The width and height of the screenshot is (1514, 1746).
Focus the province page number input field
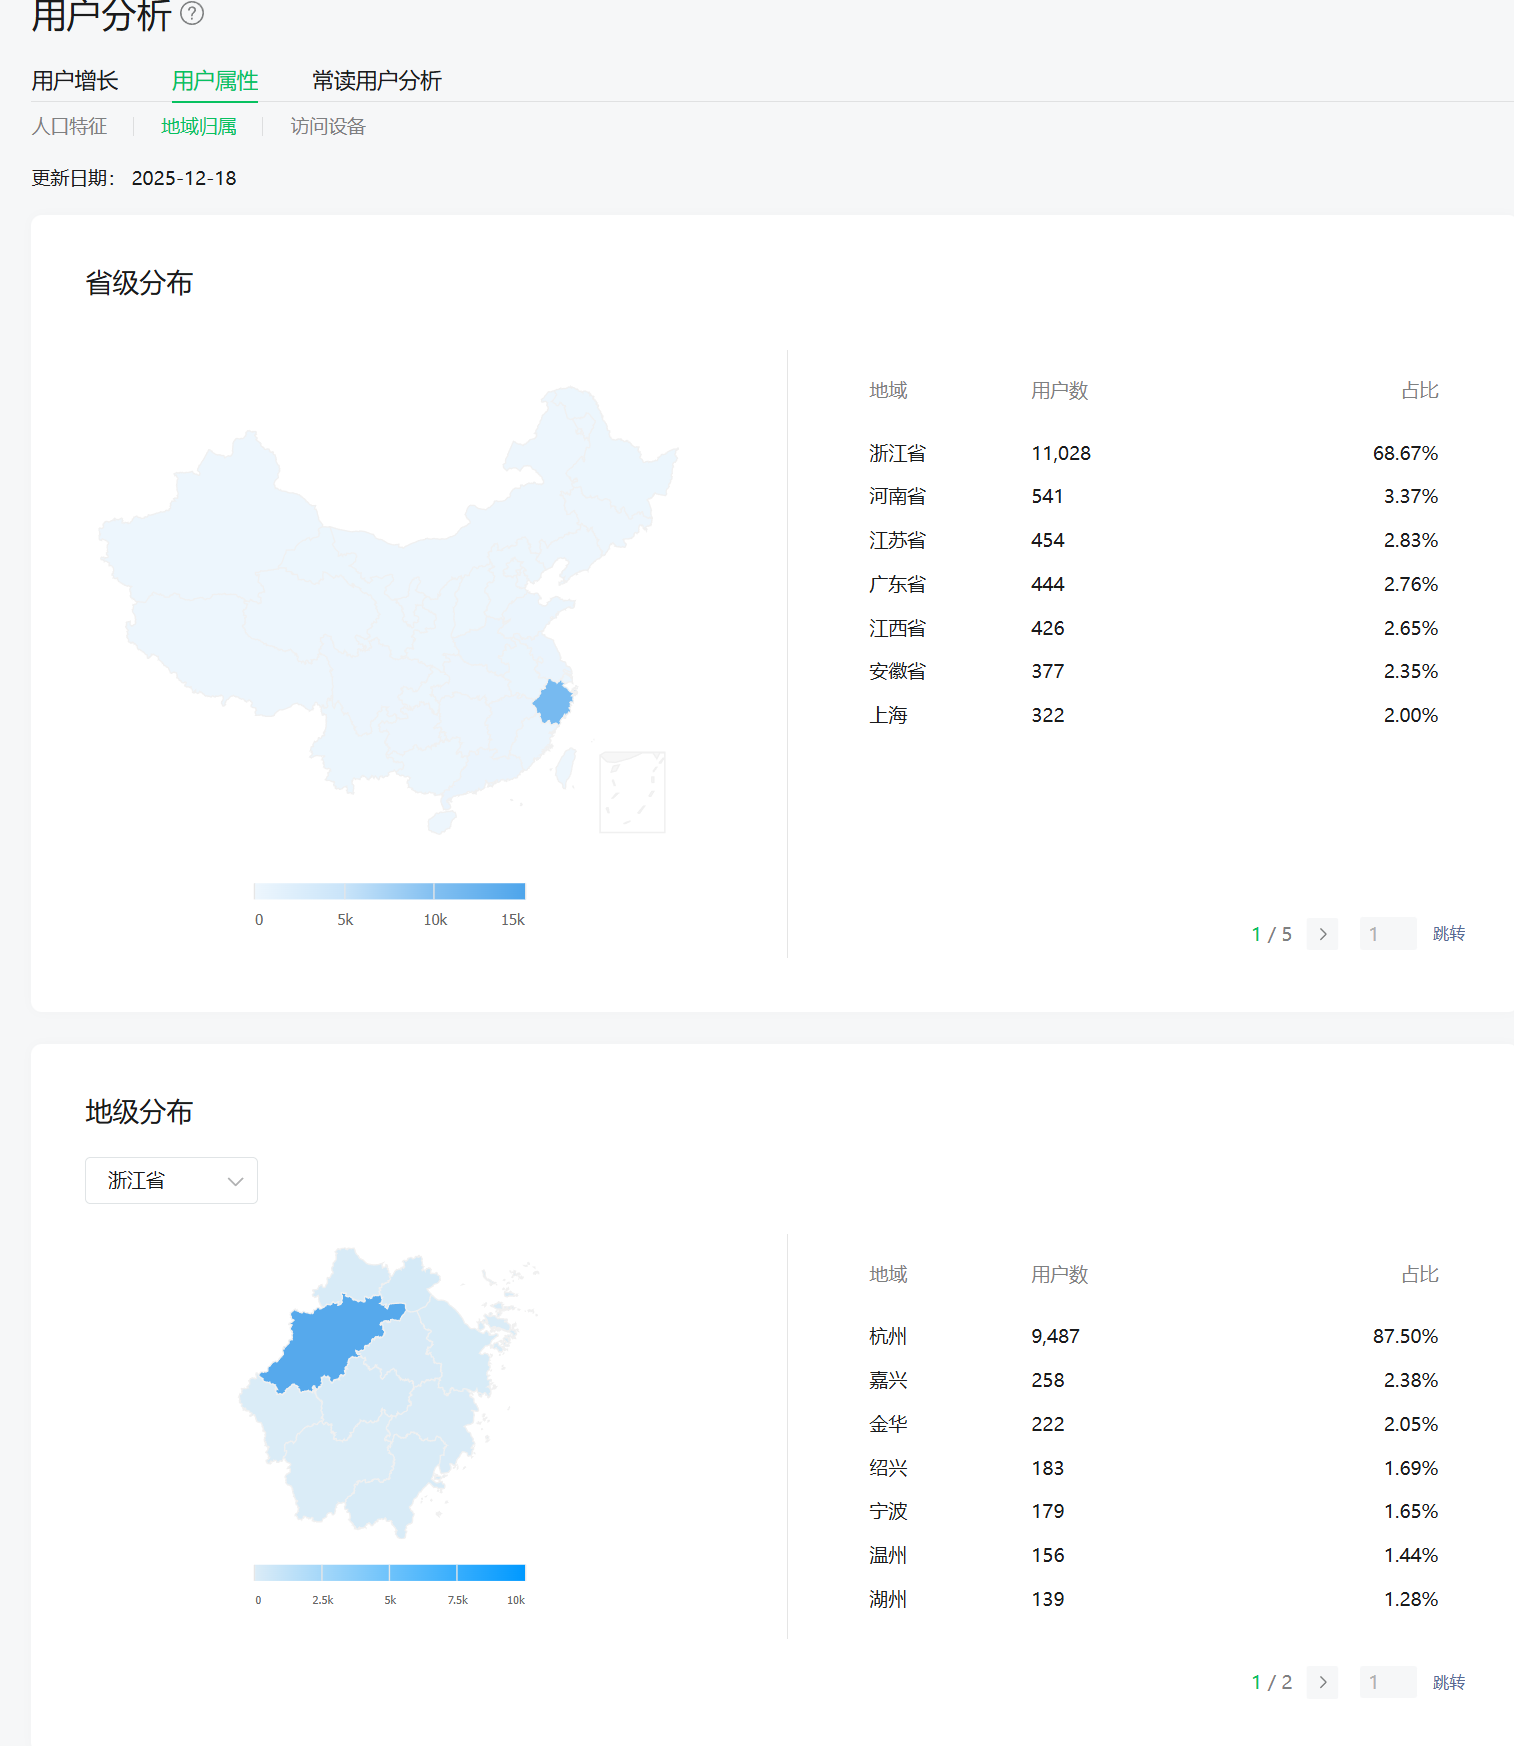(x=1387, y=934)
